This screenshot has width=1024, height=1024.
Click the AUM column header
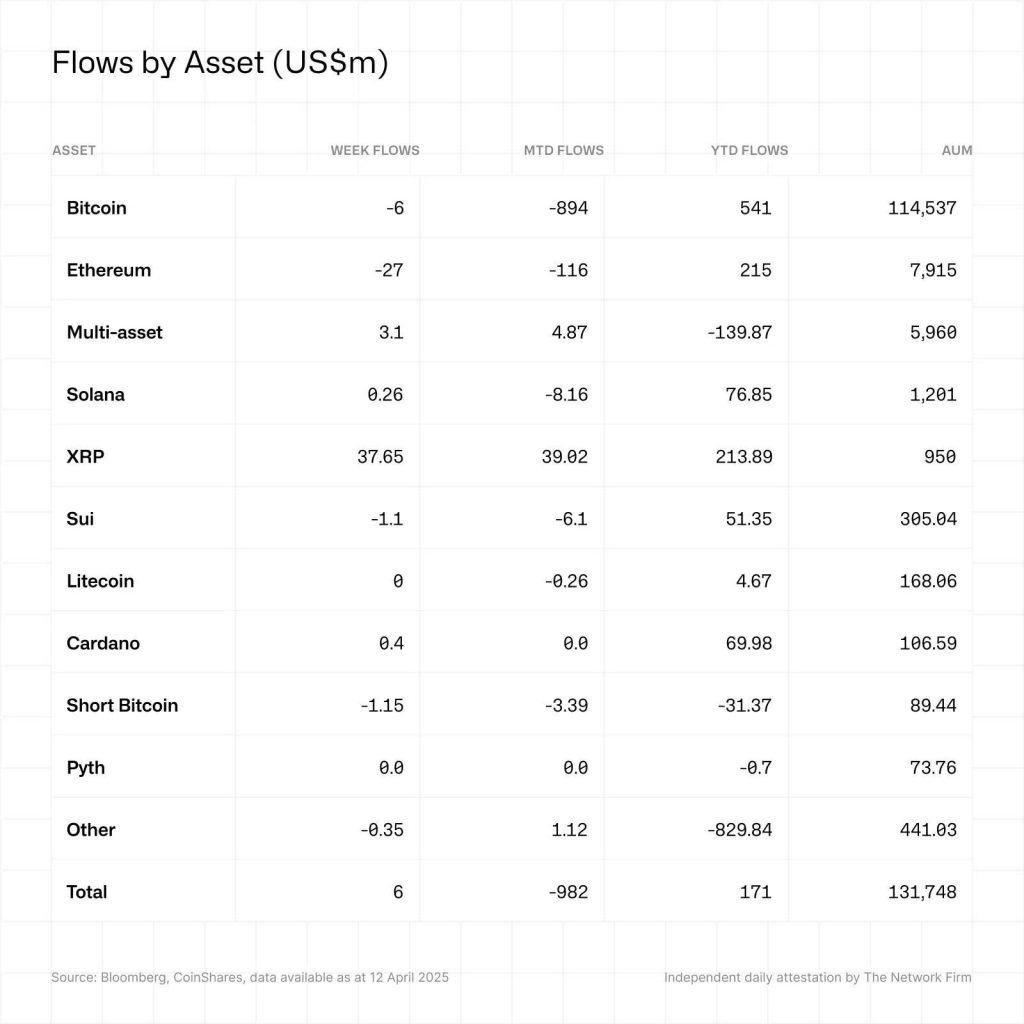pos(957,150)
